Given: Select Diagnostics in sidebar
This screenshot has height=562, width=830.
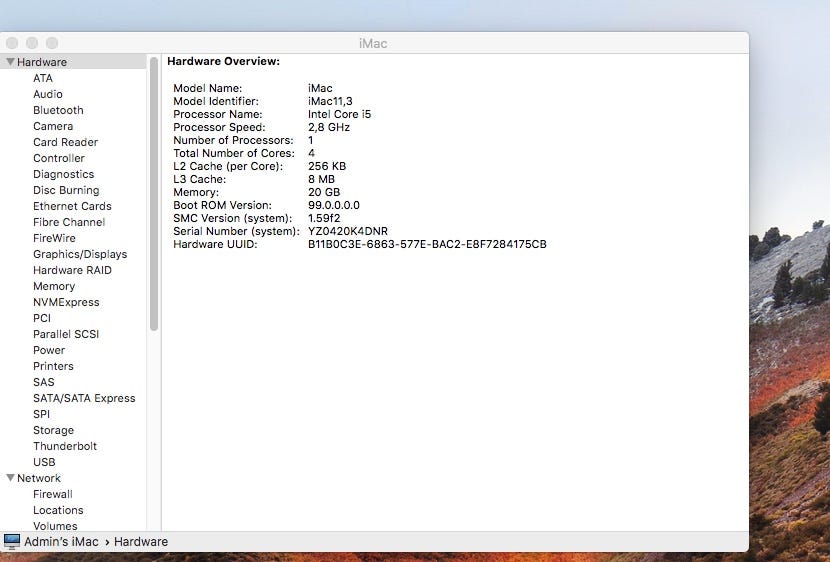Looking at the screenshot, I should click(x=64, y=174).
